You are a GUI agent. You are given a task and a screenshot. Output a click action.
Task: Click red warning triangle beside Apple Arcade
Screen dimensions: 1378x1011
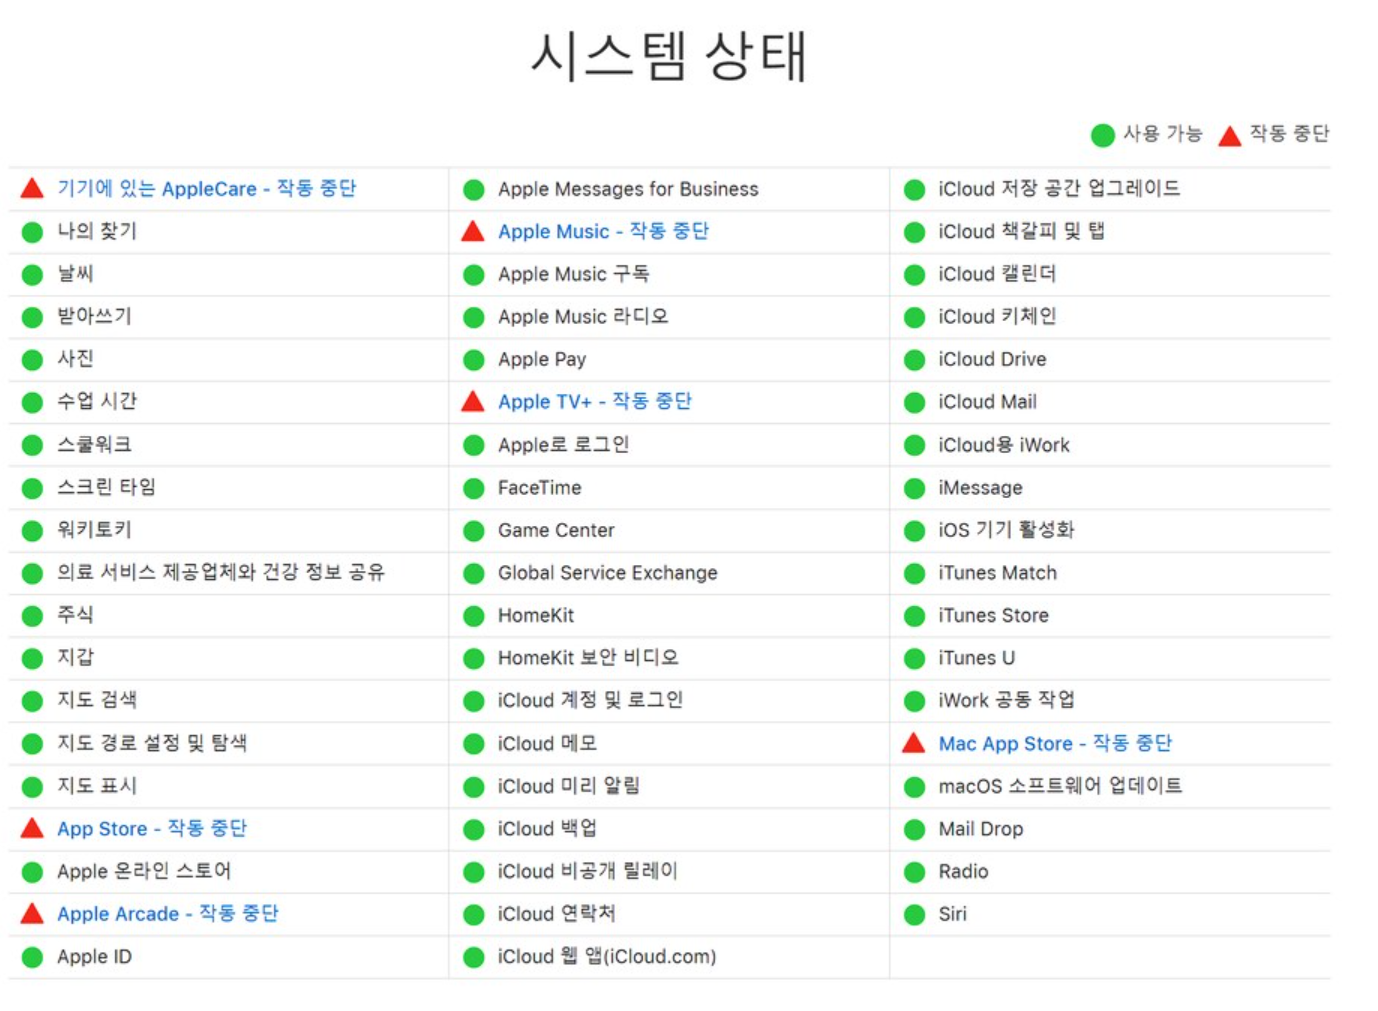coord(32,913)
